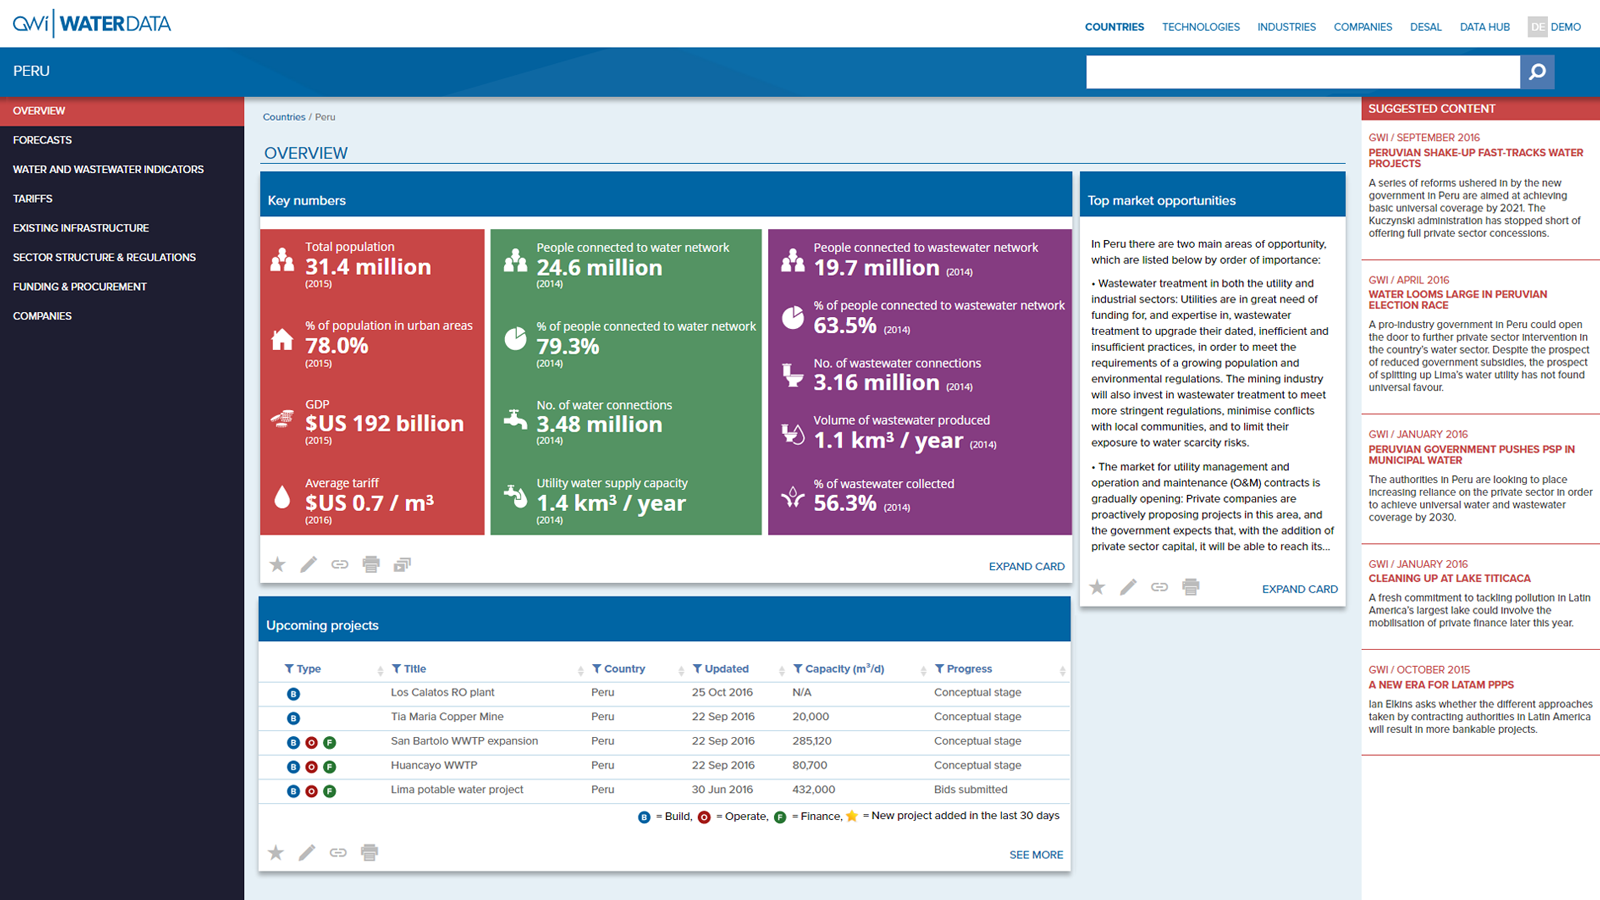
Task: Open the Country column filter
Action: (597, 669)
